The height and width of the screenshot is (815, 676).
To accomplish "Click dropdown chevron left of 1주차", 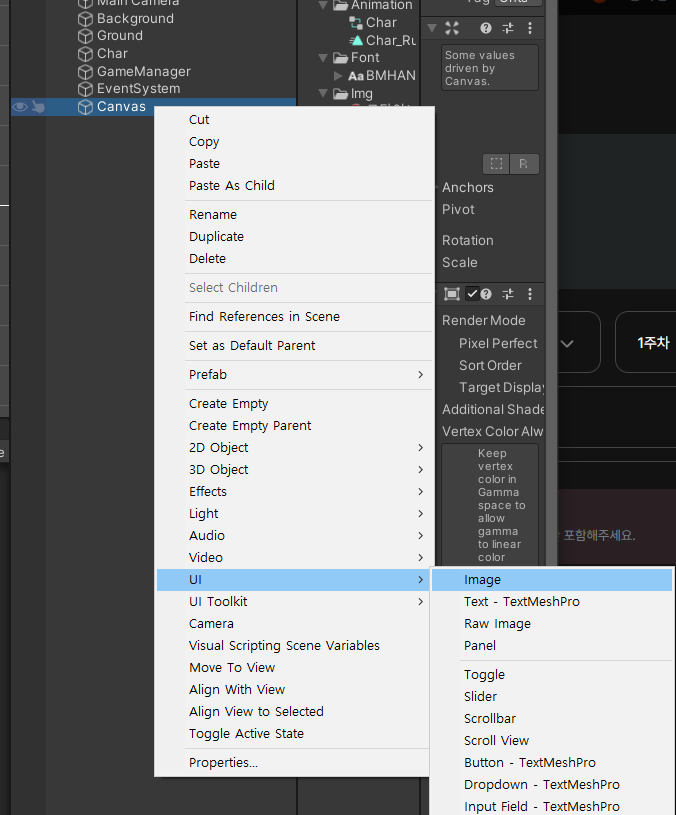I will pos(567,344).
